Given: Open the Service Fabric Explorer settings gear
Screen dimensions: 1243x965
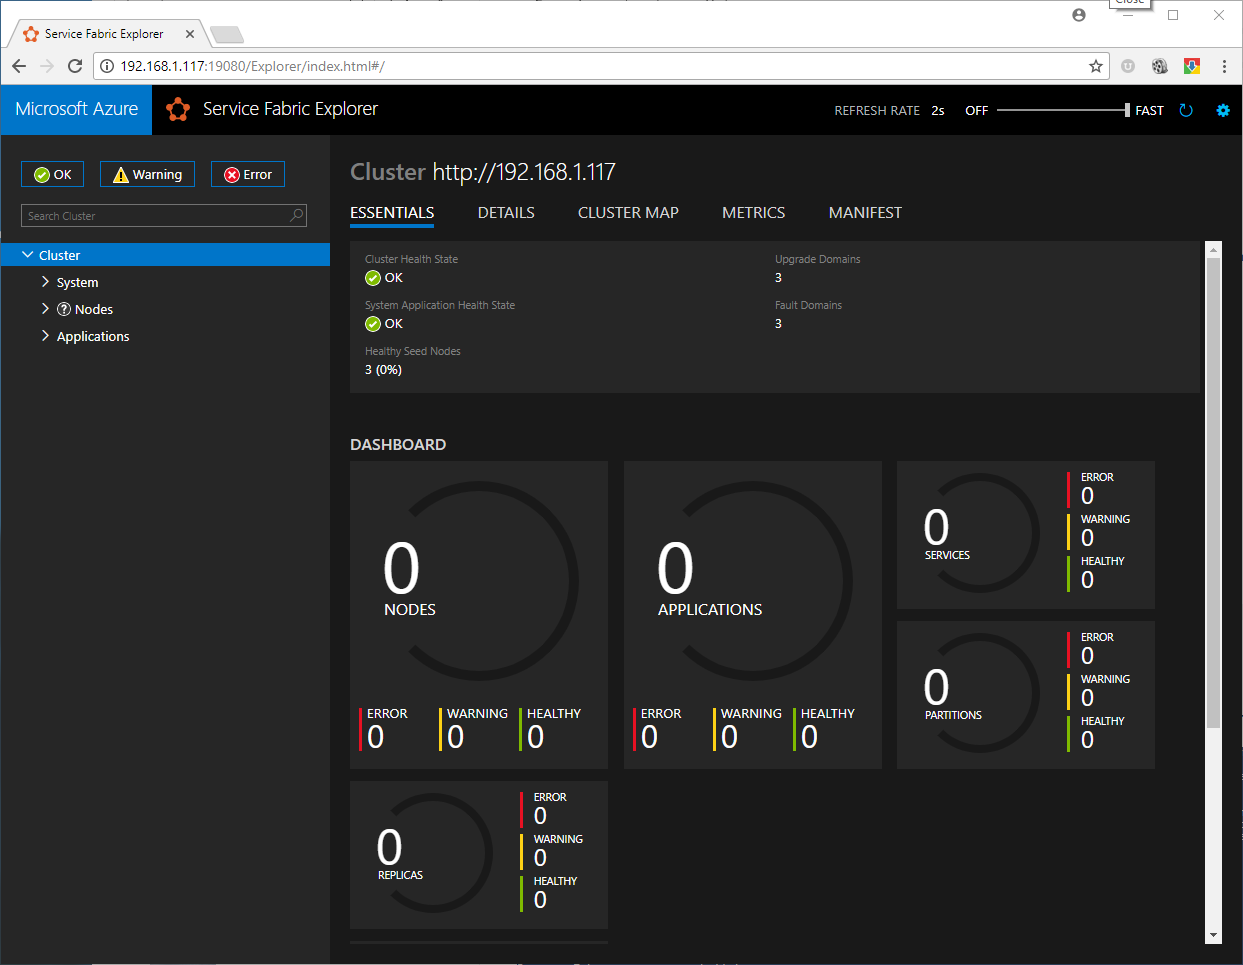Looking at the screenshot, I should tap(1223, 110).
